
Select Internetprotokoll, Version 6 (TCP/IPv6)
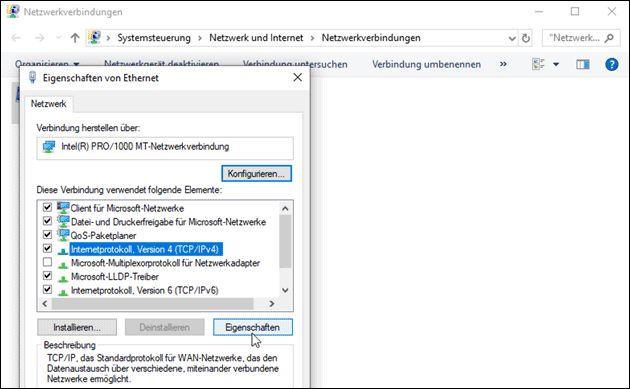point(145,290)
